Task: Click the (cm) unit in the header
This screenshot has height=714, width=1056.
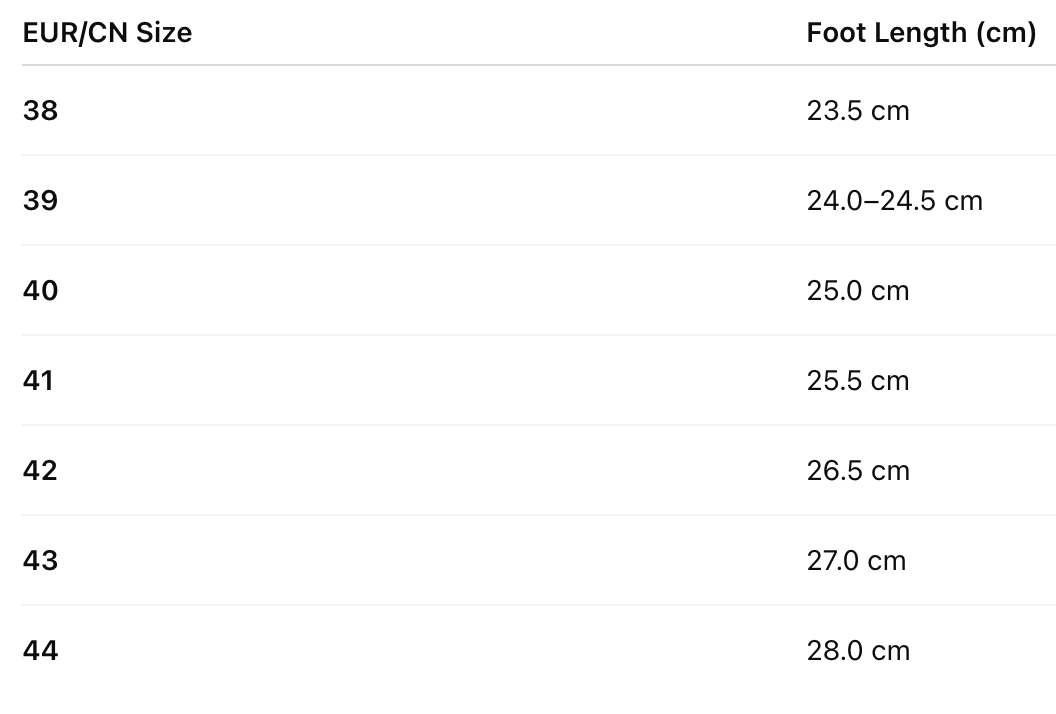Action: pos(1004,33)
